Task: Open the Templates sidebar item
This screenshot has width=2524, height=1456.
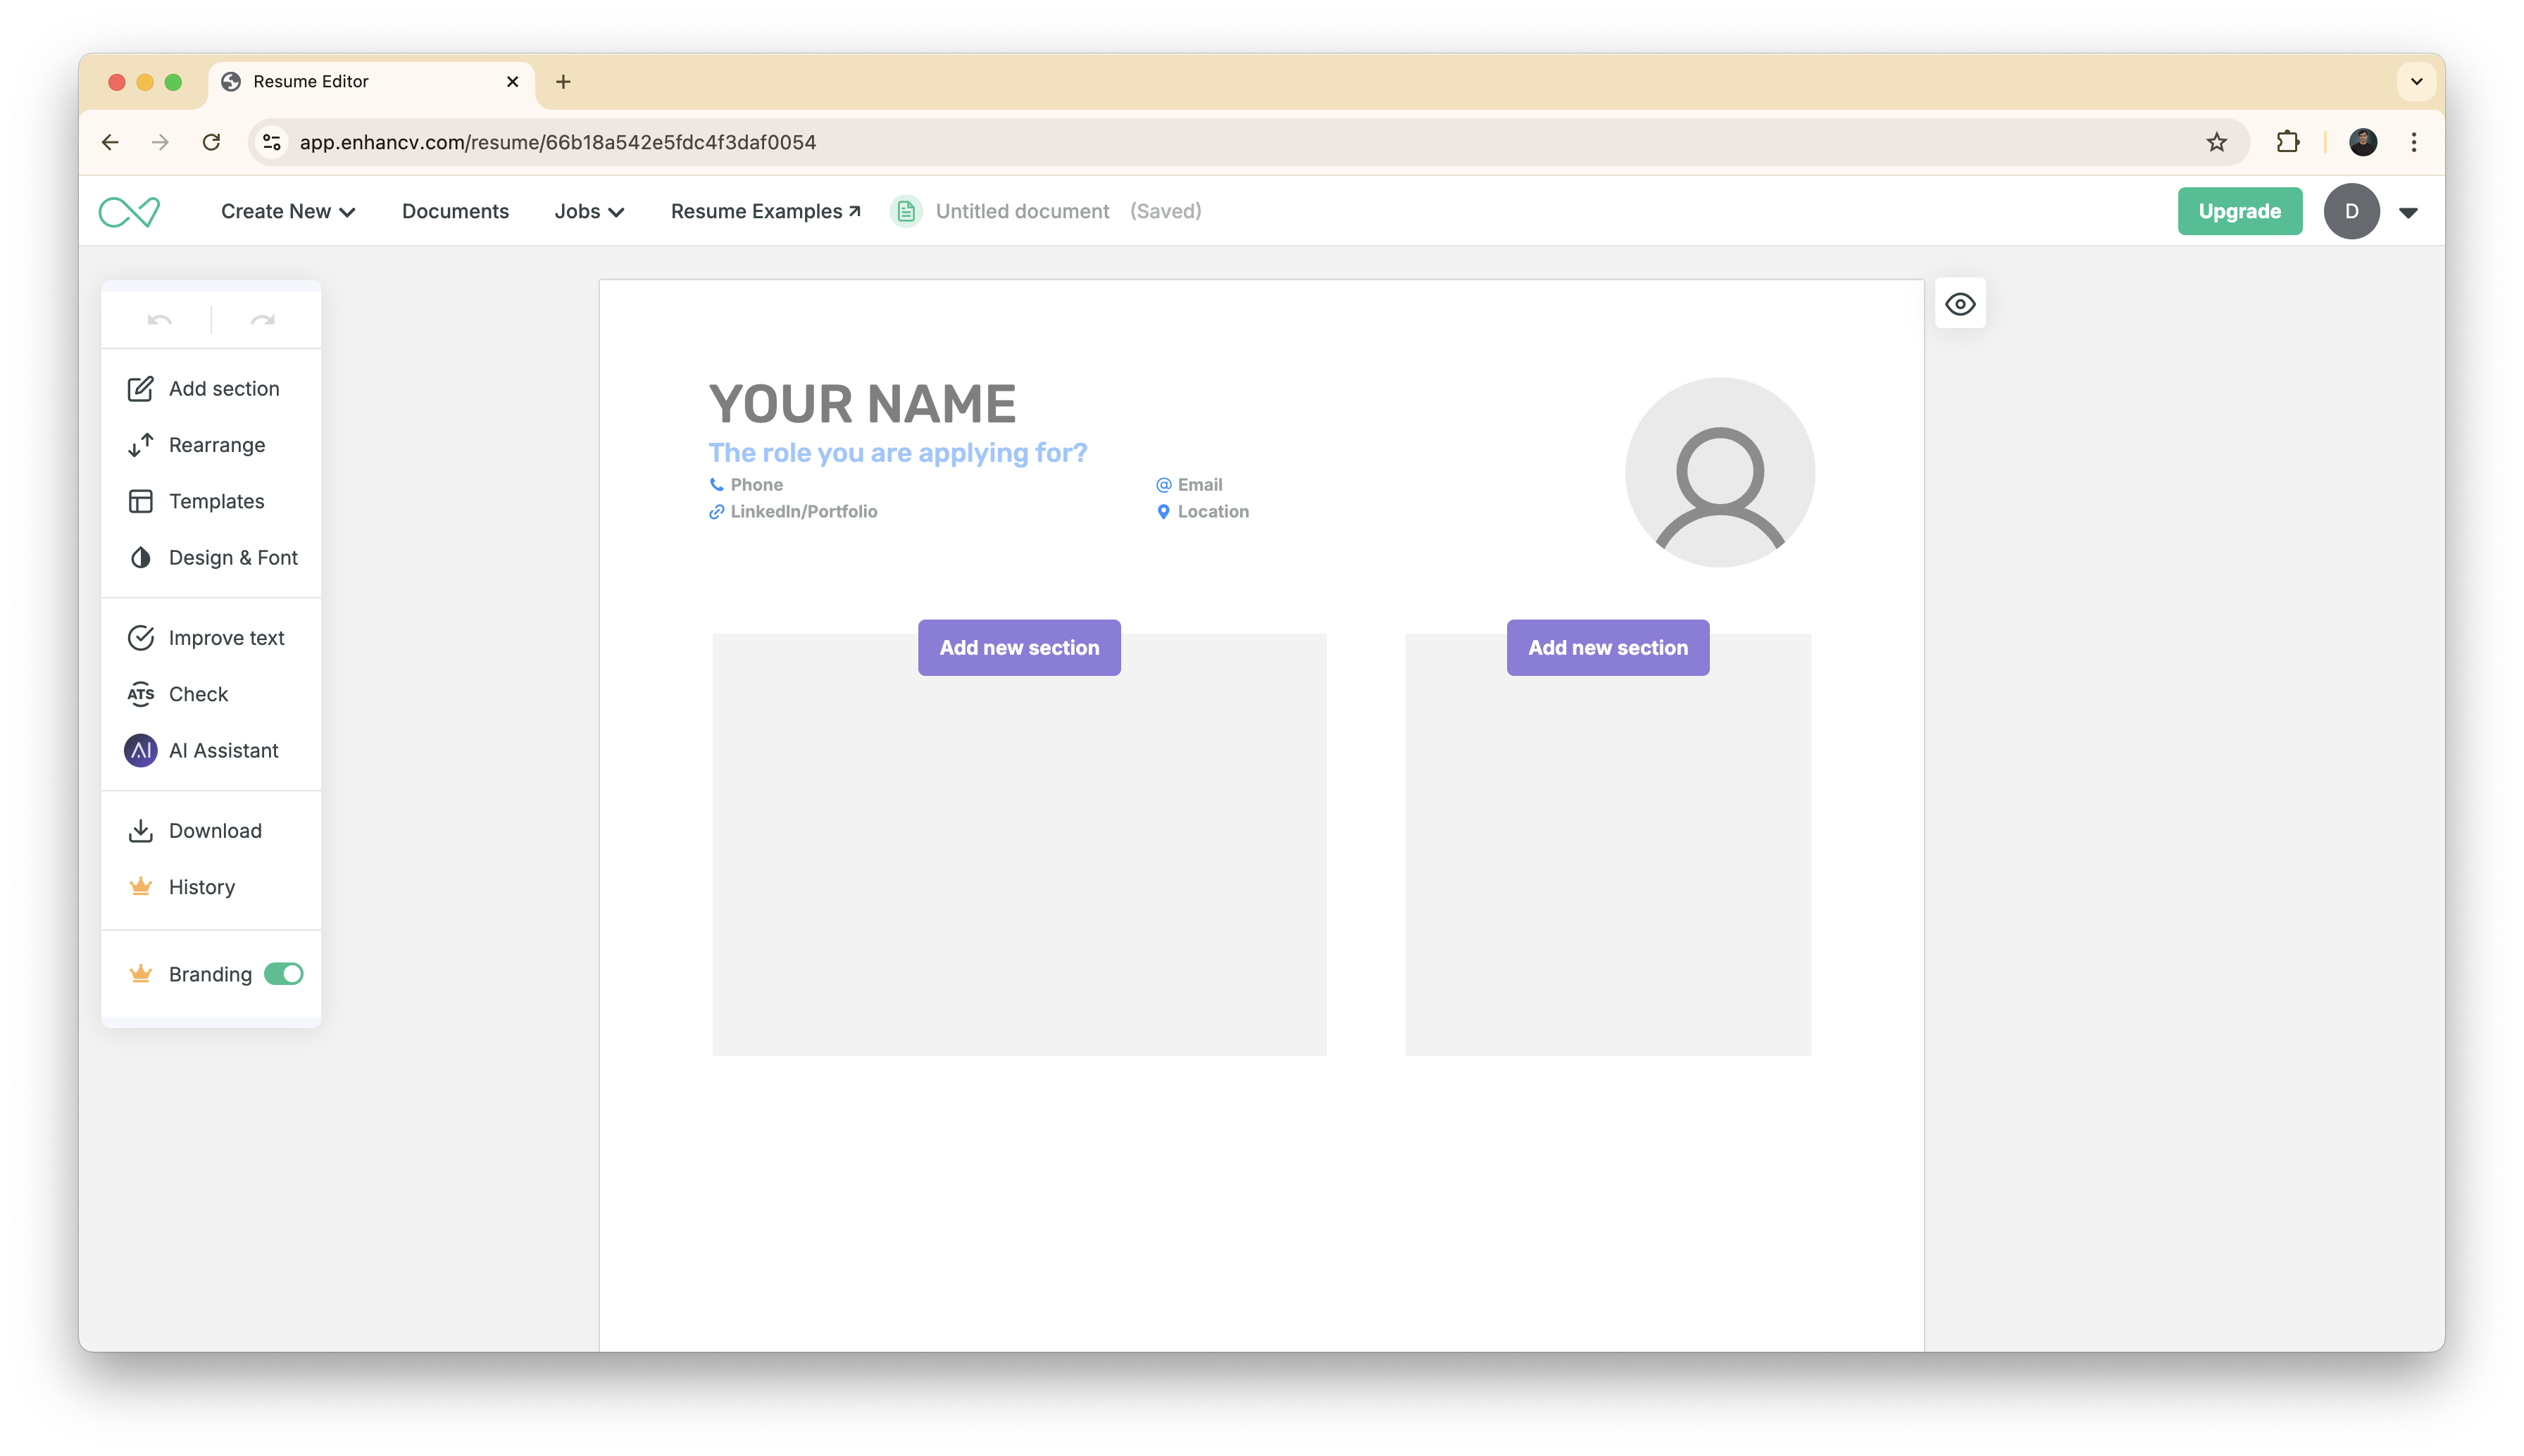Action: (x=212, y=501)
